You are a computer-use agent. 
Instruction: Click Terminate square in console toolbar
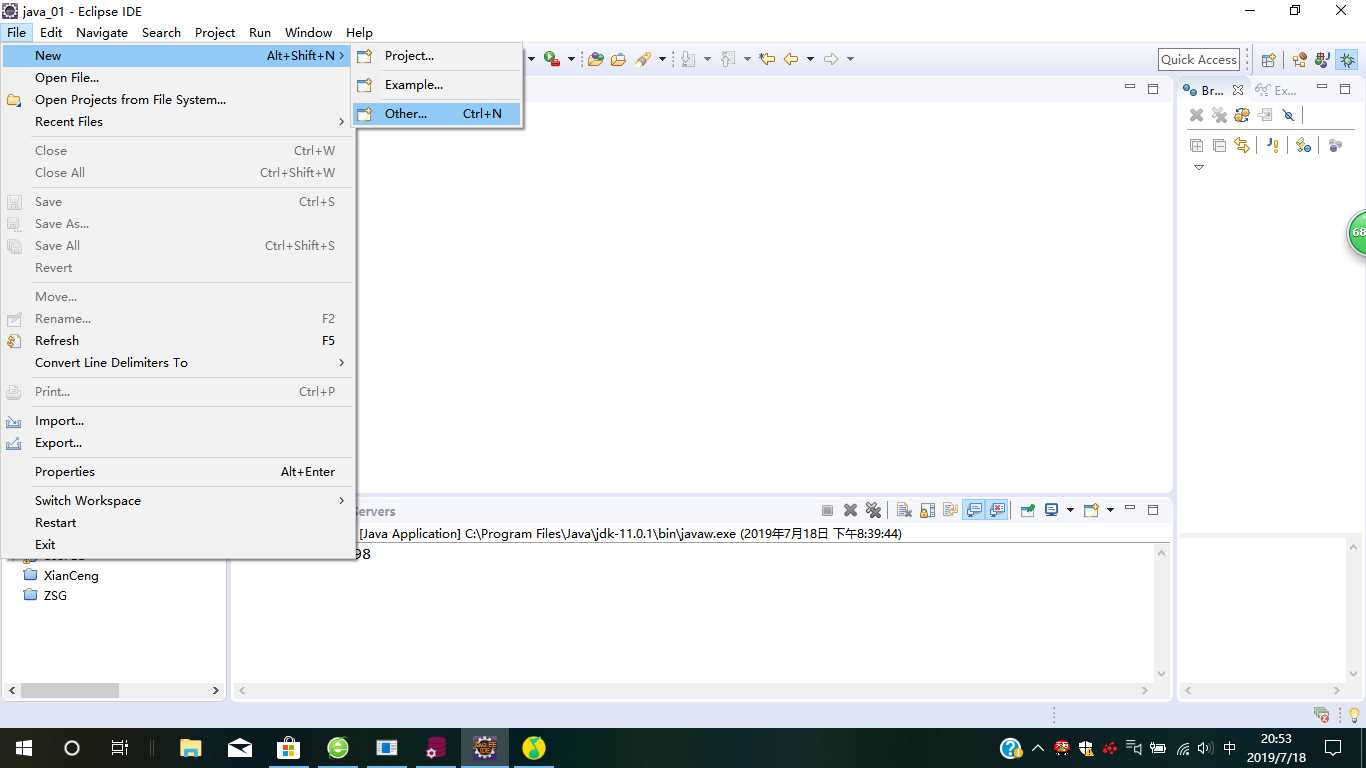click(827, 510)
